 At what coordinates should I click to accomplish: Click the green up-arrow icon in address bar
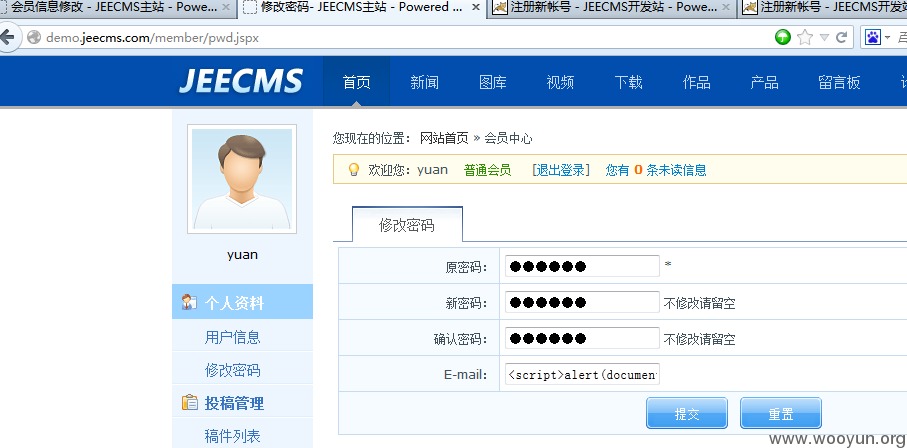coord(783,38)
